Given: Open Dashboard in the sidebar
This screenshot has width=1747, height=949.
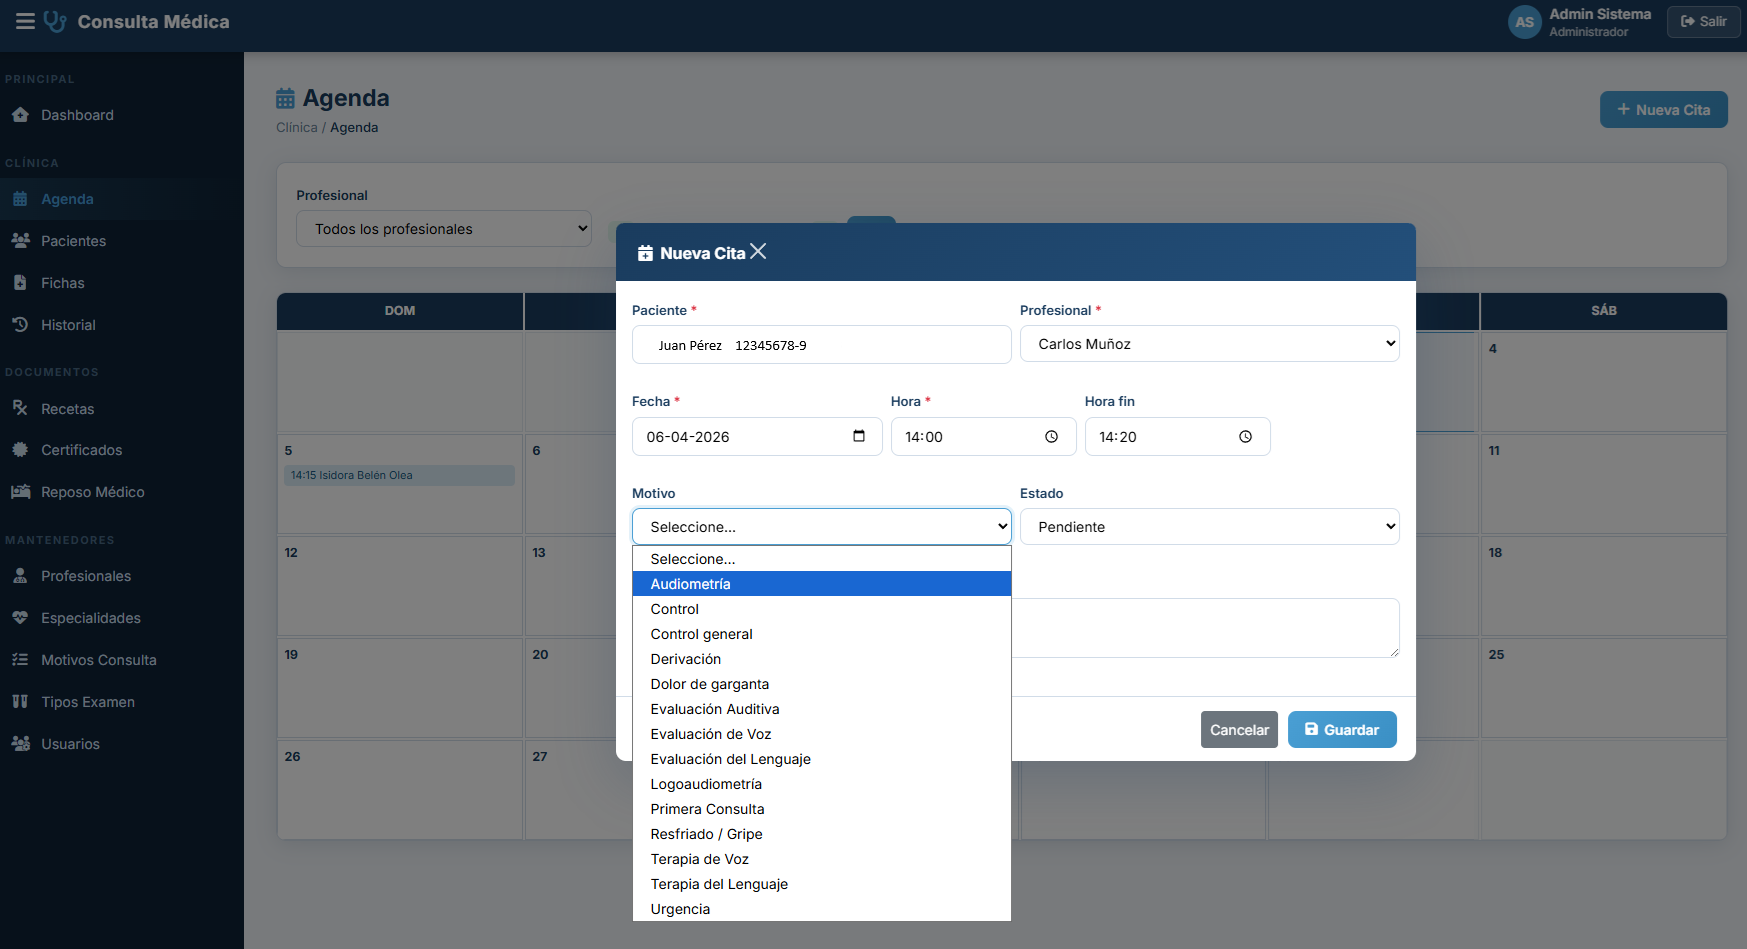Looking at the screenshot, I should 122,115.
